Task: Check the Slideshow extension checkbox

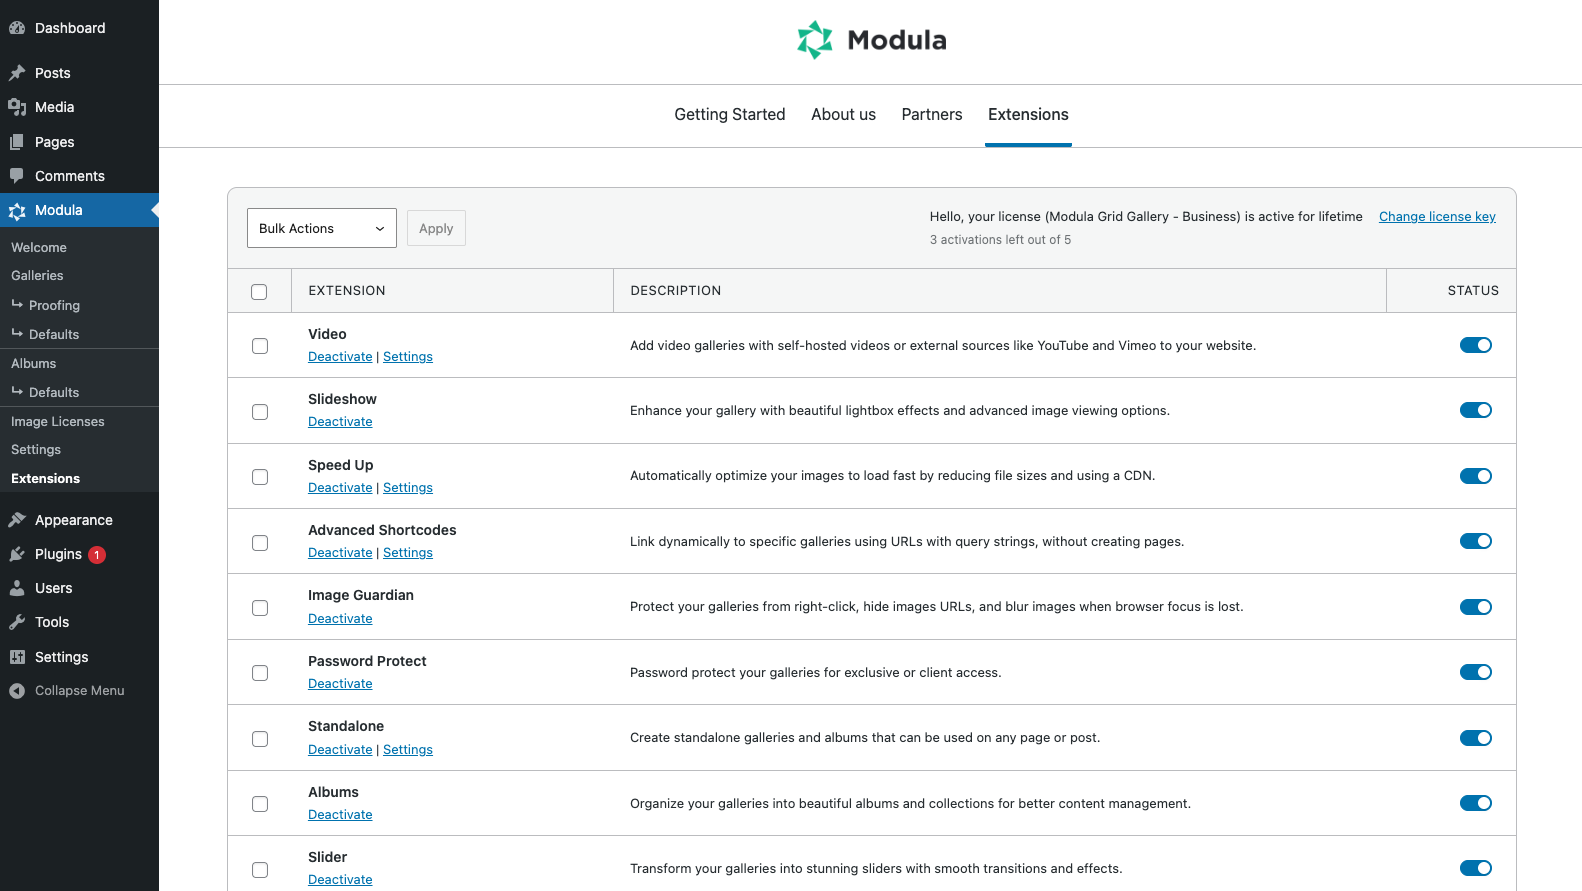Action: pyautogui.click(x=260, y=412)
